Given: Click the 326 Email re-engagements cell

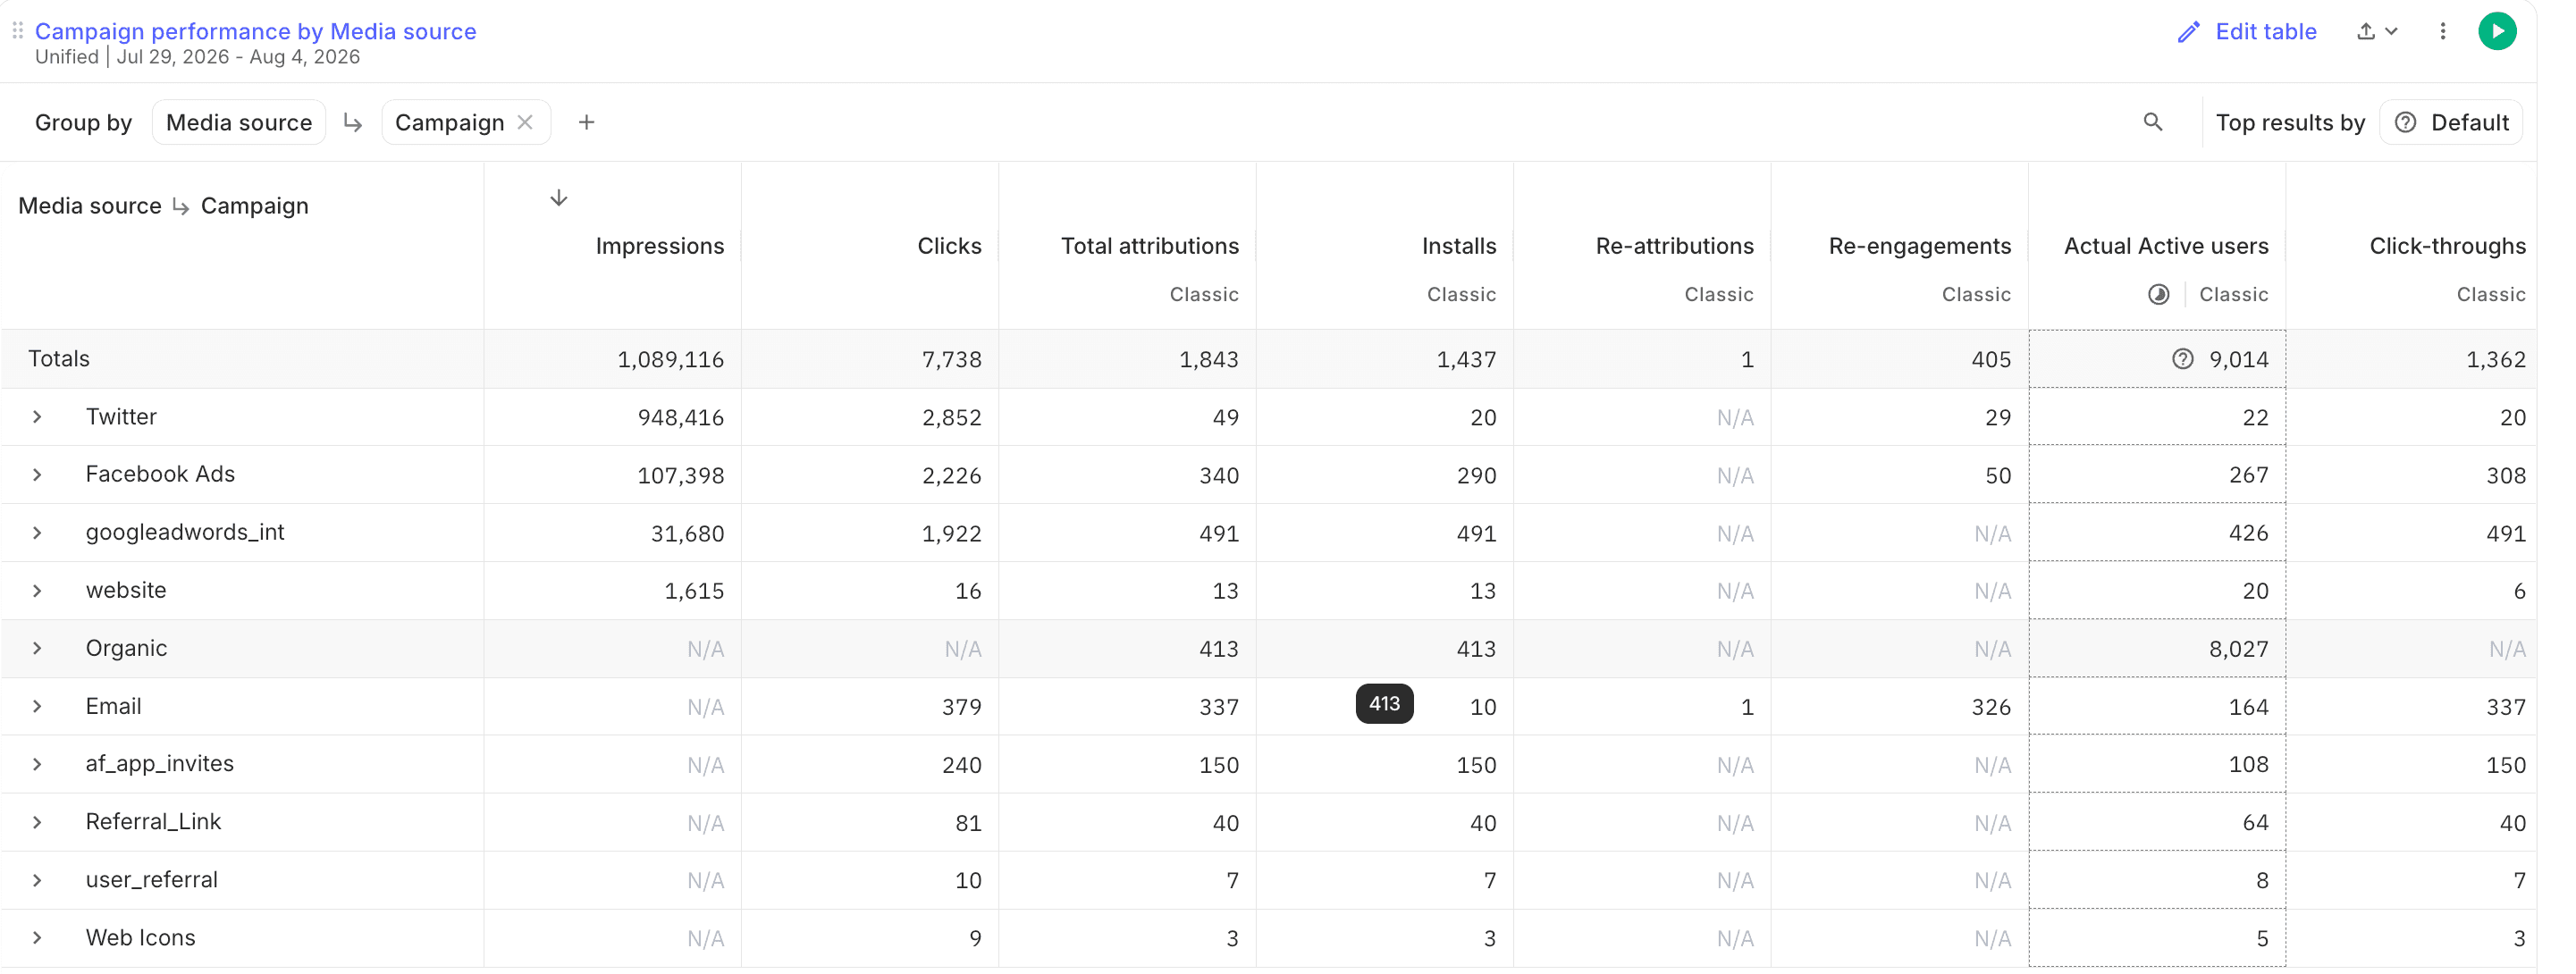Looking at the screenshot, I should [1991, 707].
